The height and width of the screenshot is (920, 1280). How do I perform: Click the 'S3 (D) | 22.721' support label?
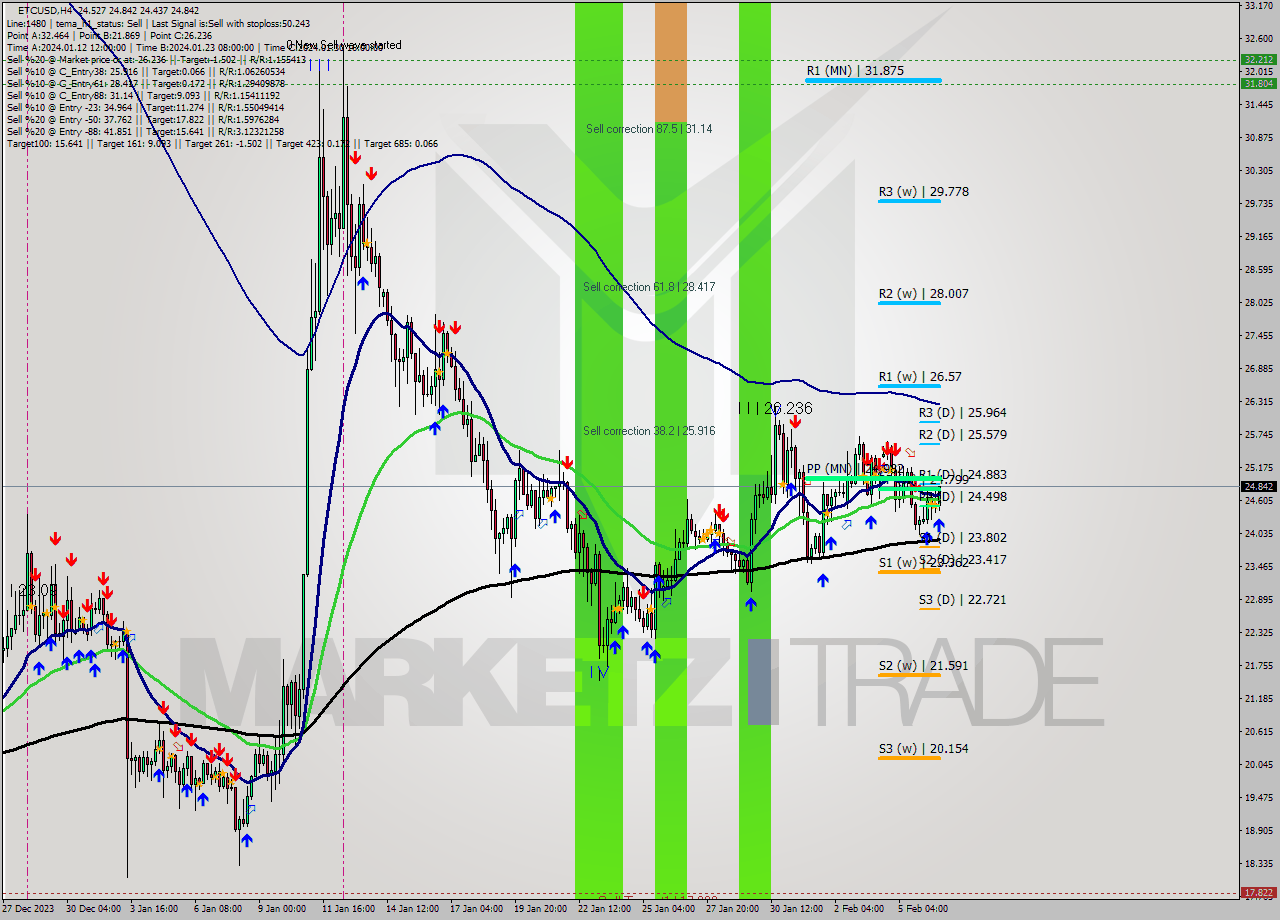point(962,600)
